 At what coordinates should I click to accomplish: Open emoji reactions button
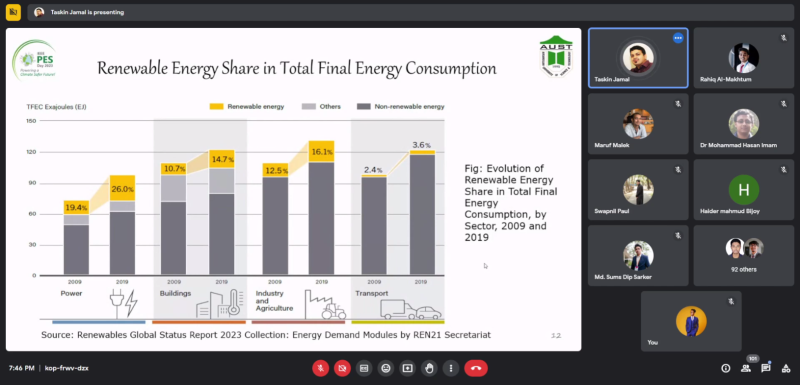pyautogui.click(x=386, y=368)
